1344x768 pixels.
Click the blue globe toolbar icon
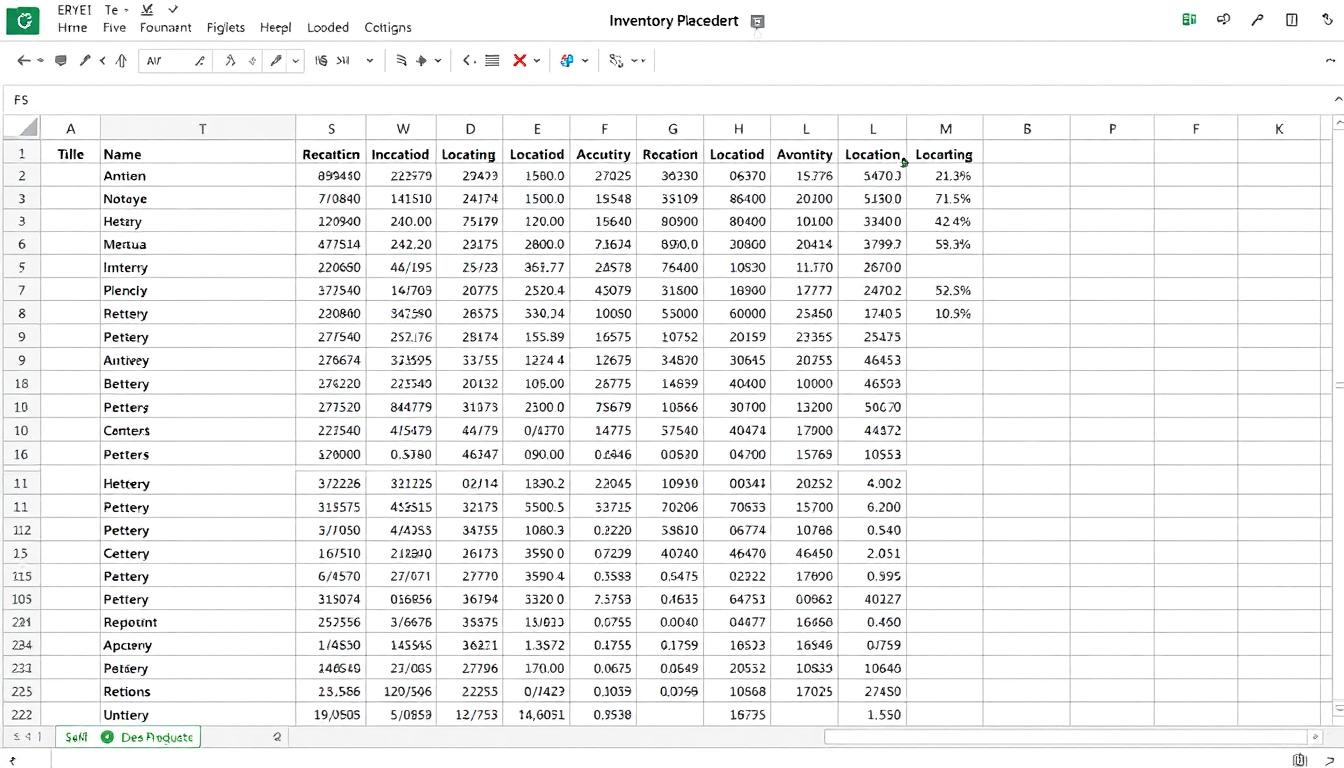567,61
